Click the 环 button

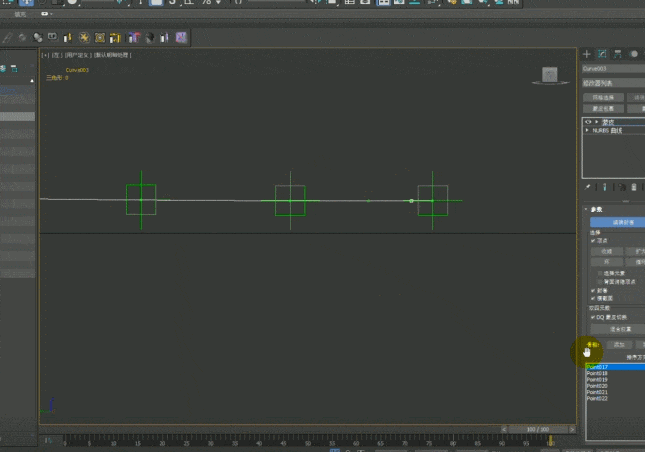[606, 262]
